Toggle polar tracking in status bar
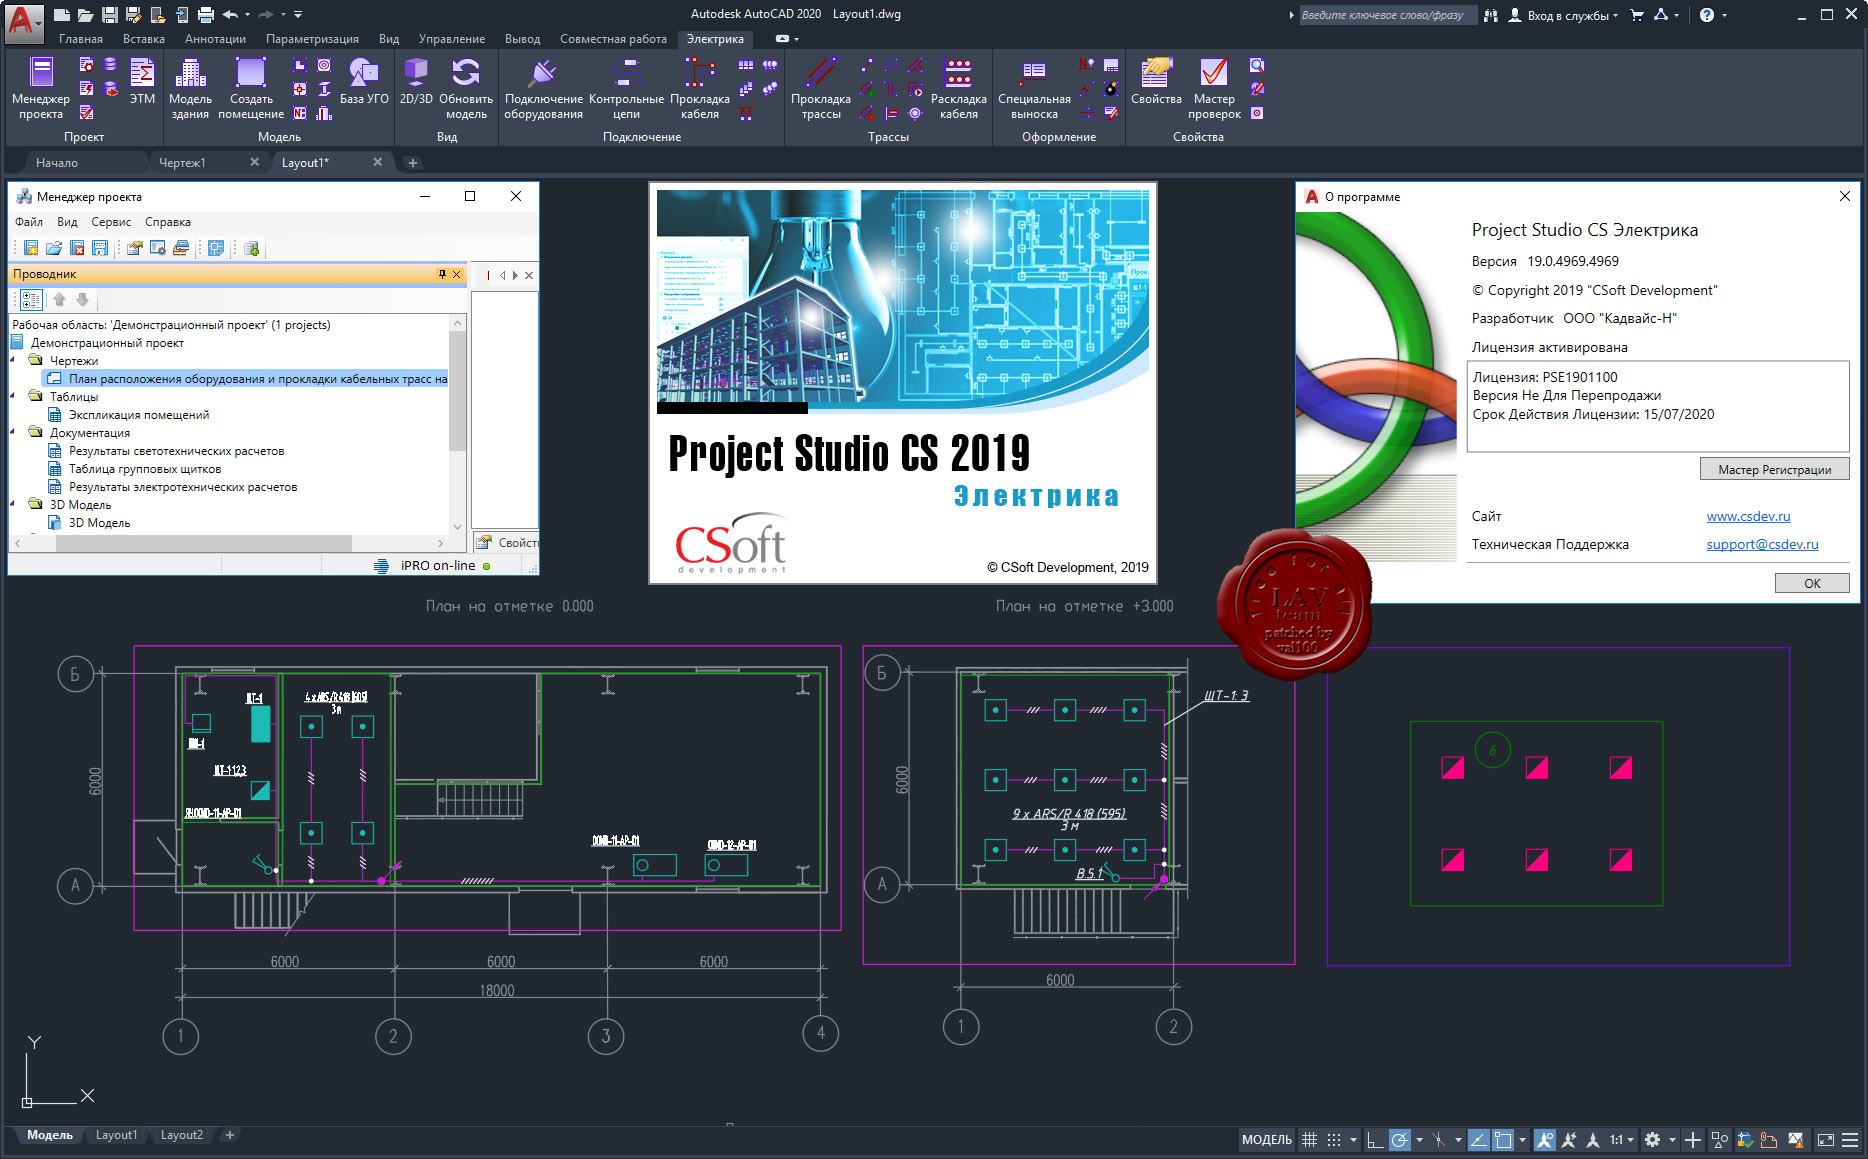 point(1400,1139)
